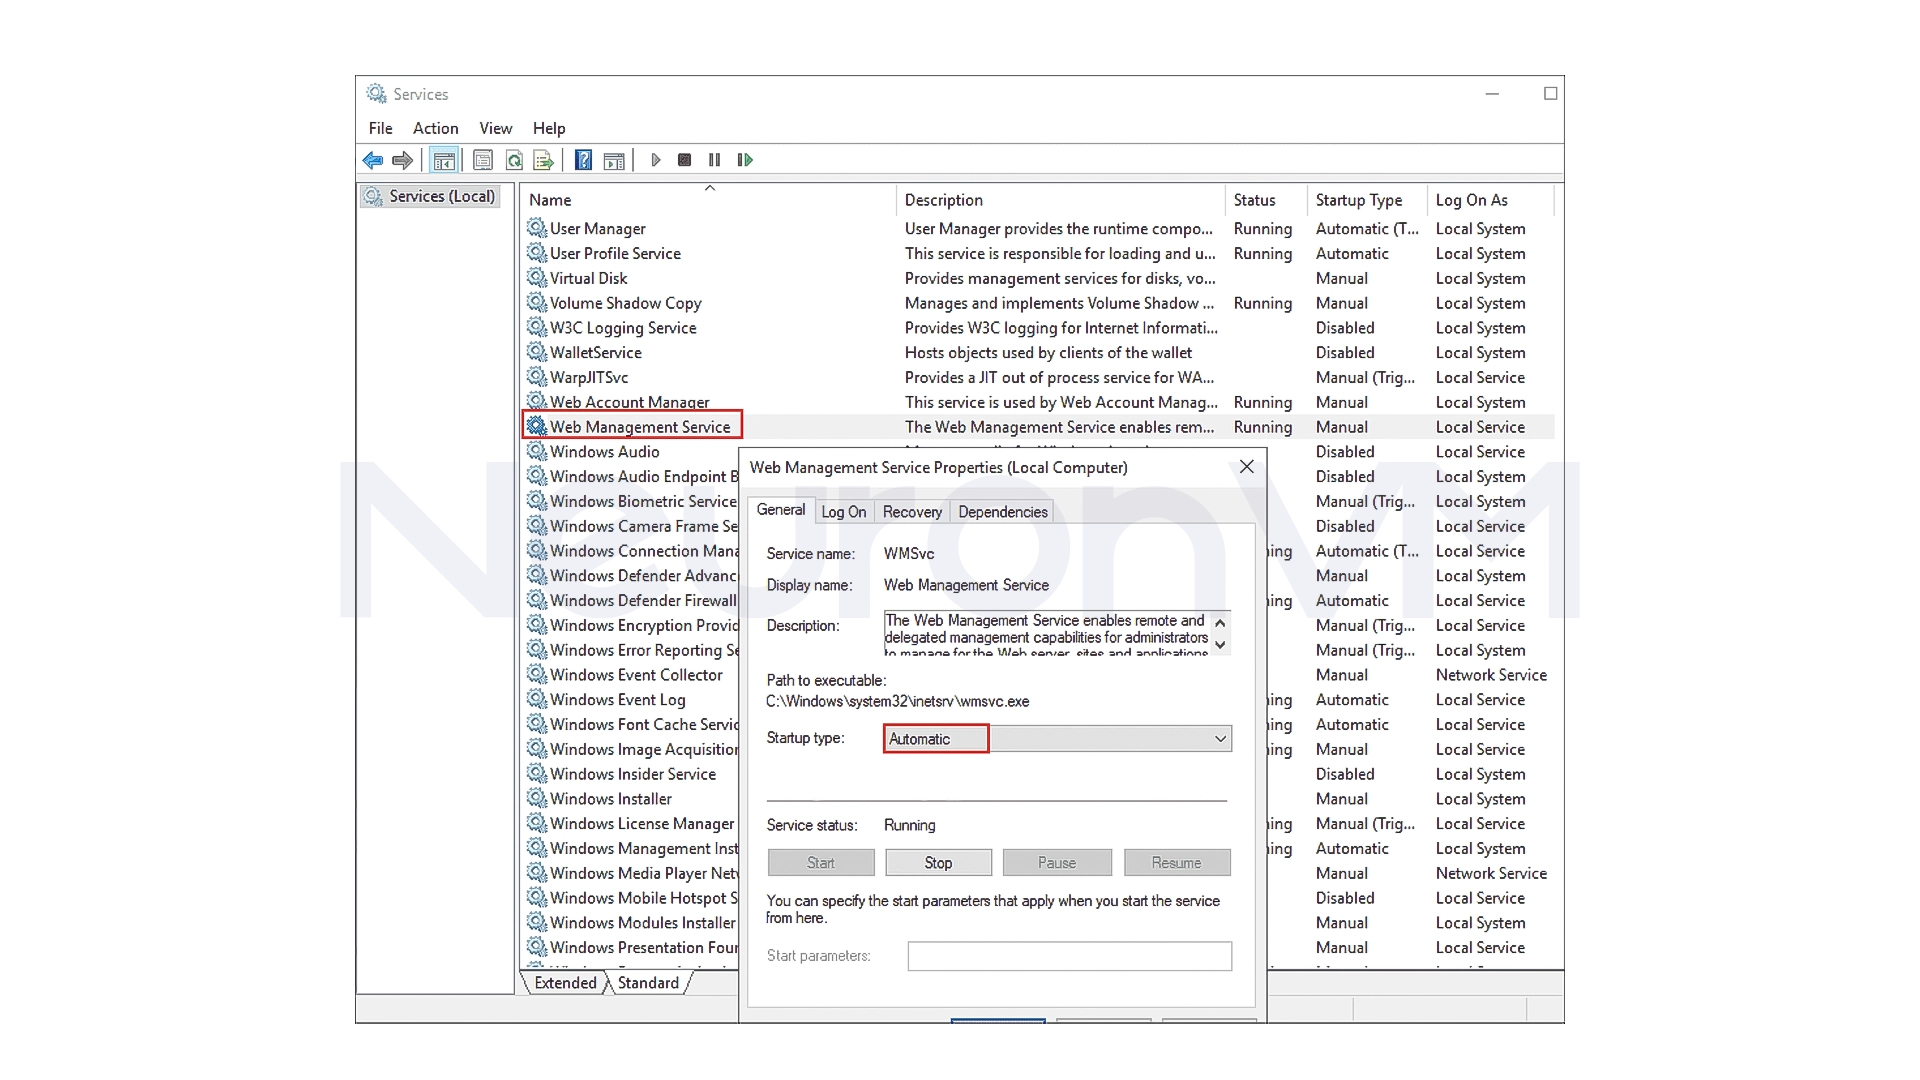
Task: Collapse the Name column sort arrow
Action: (710, 187)
